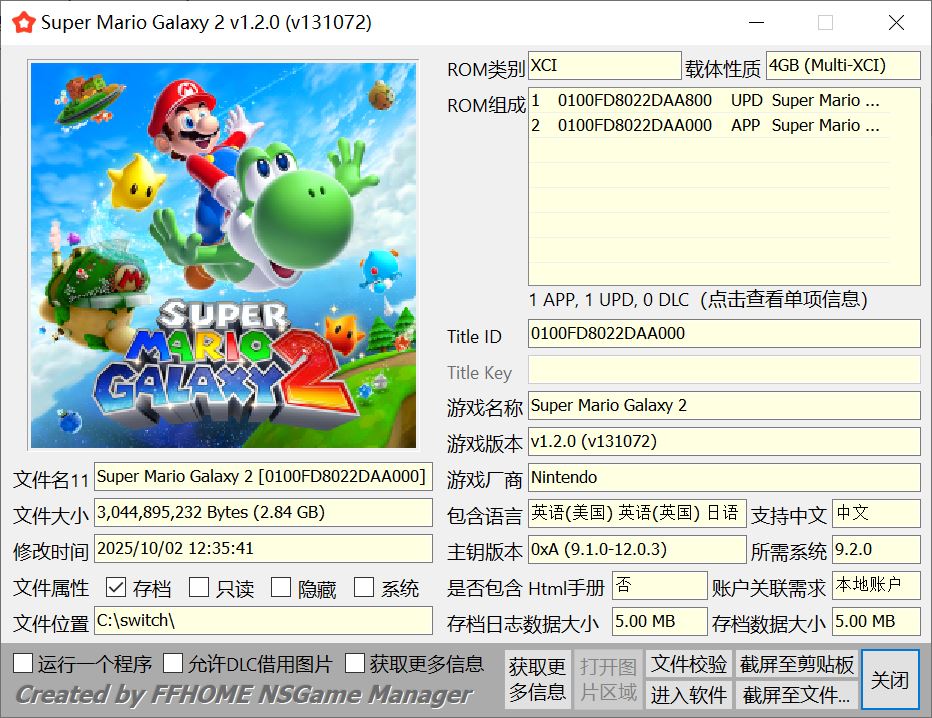The height and width of the screenshot is (718, 932).
Task: Click the 关闭 button
Action: point(890,679)
